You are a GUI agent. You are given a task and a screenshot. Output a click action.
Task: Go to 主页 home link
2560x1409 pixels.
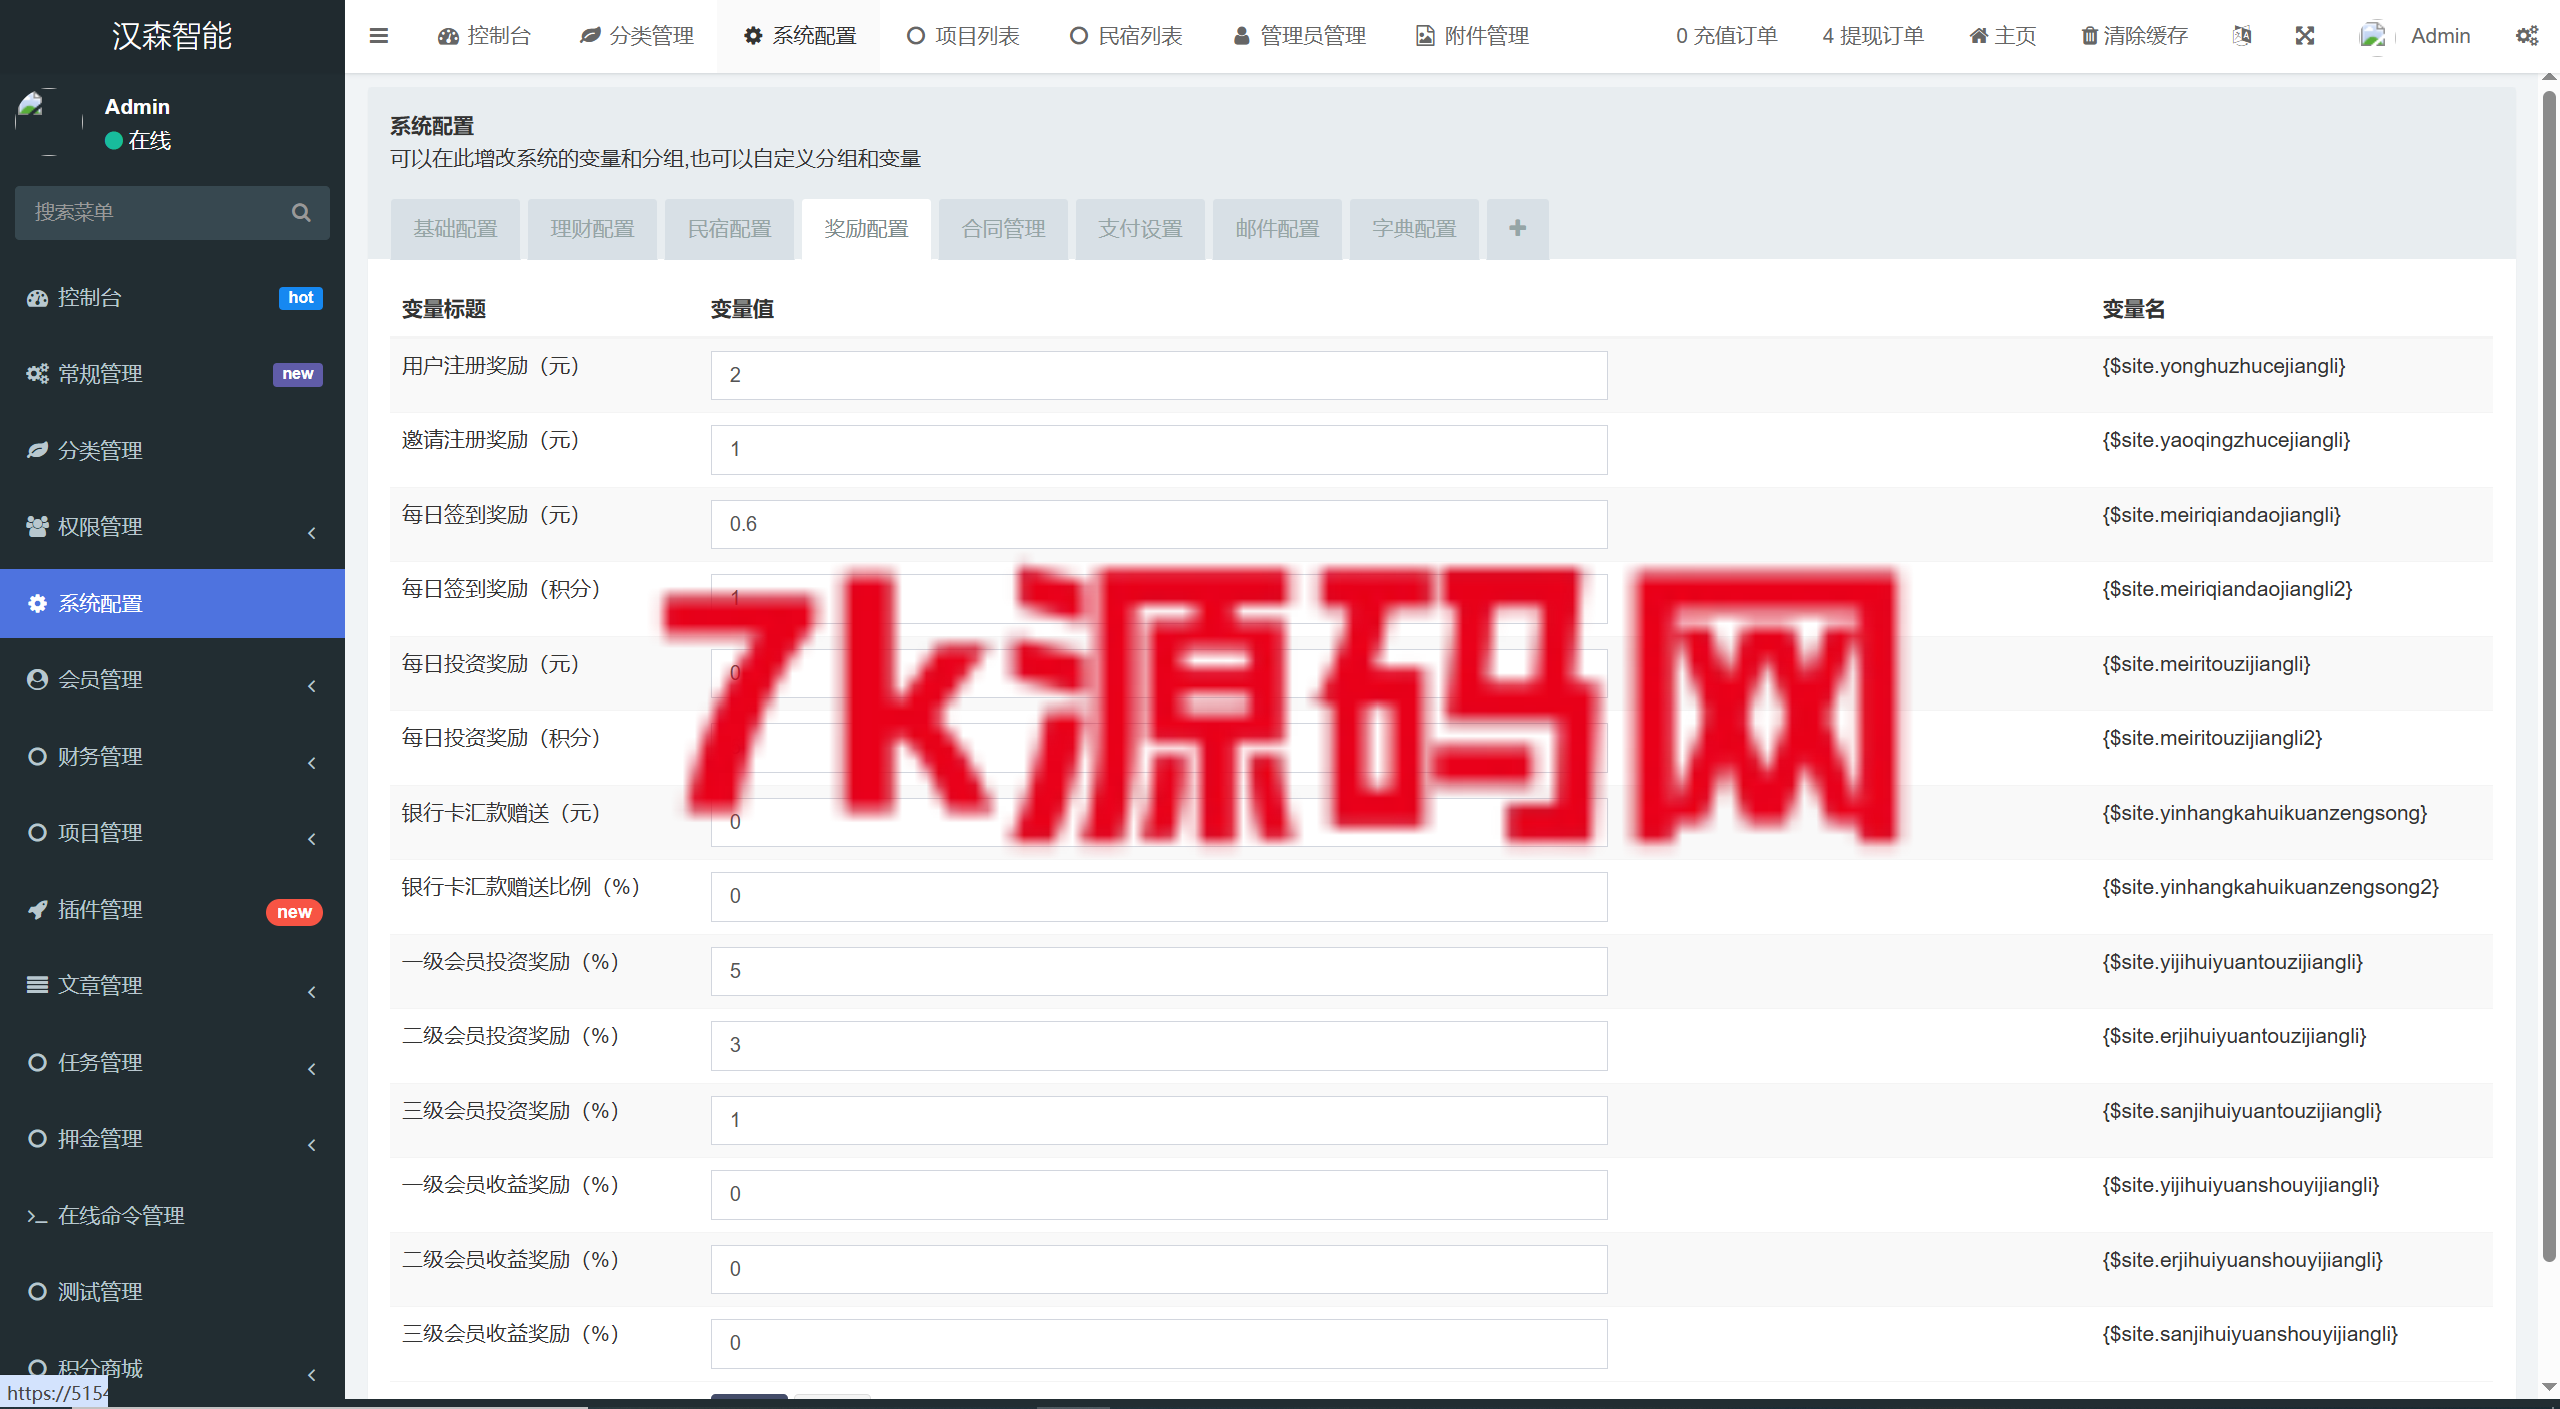coord(2002,36)
